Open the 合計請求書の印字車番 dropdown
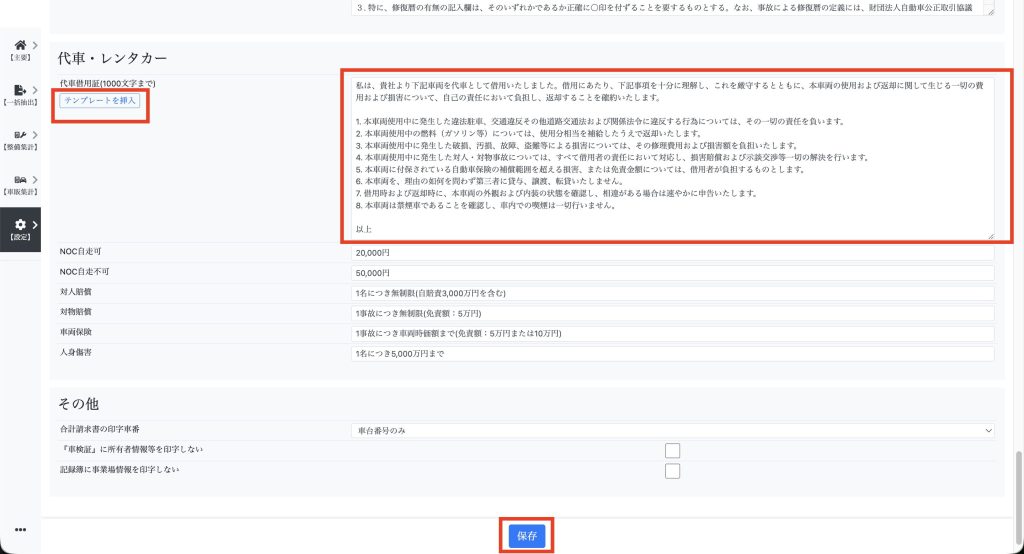Image resolution: width=1024 pixels, height=554 pixels. 672,430
